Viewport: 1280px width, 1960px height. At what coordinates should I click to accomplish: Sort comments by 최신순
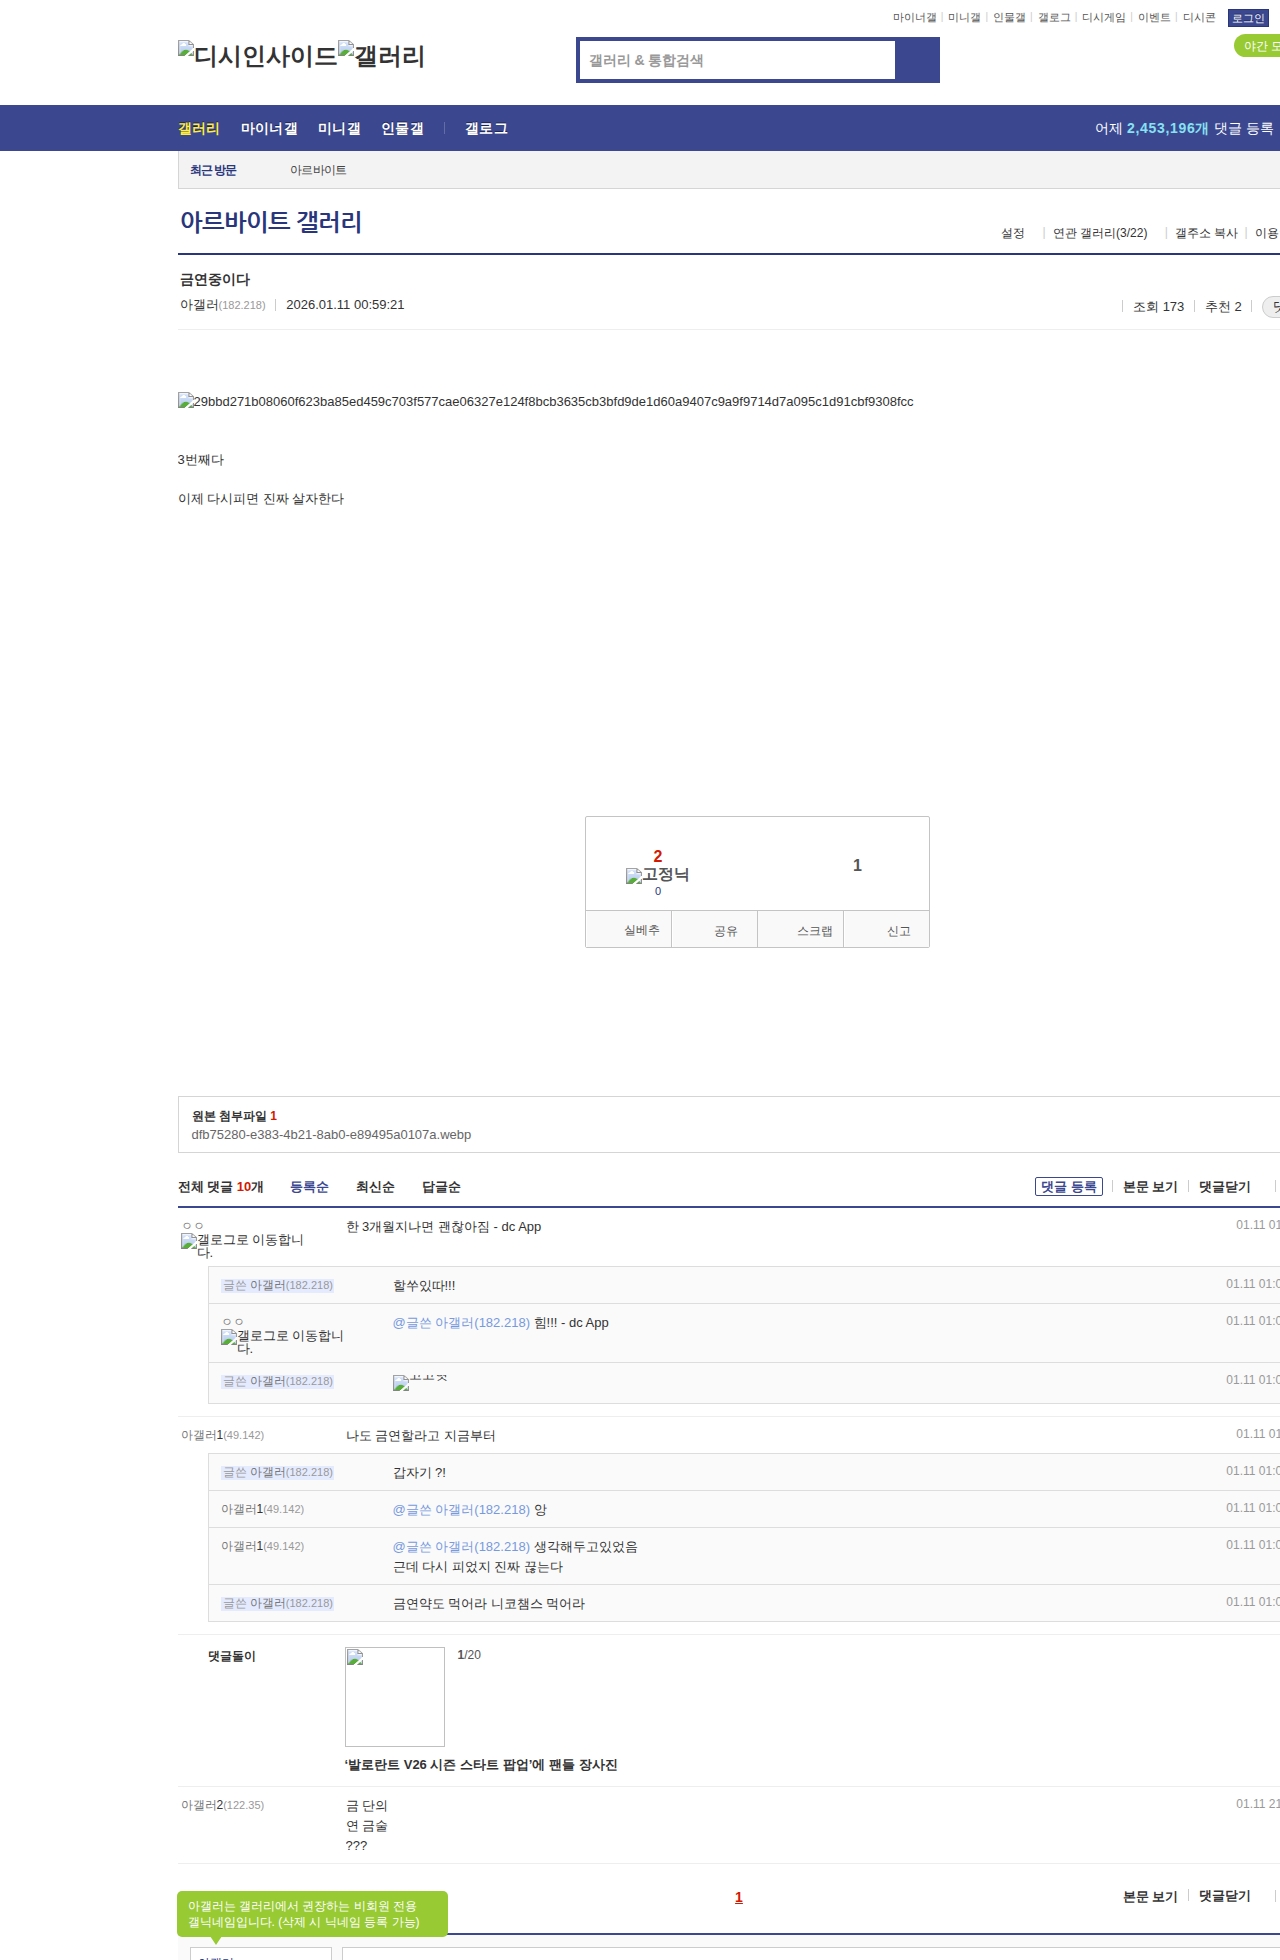pyautogui.click(x=375, y=1187)
